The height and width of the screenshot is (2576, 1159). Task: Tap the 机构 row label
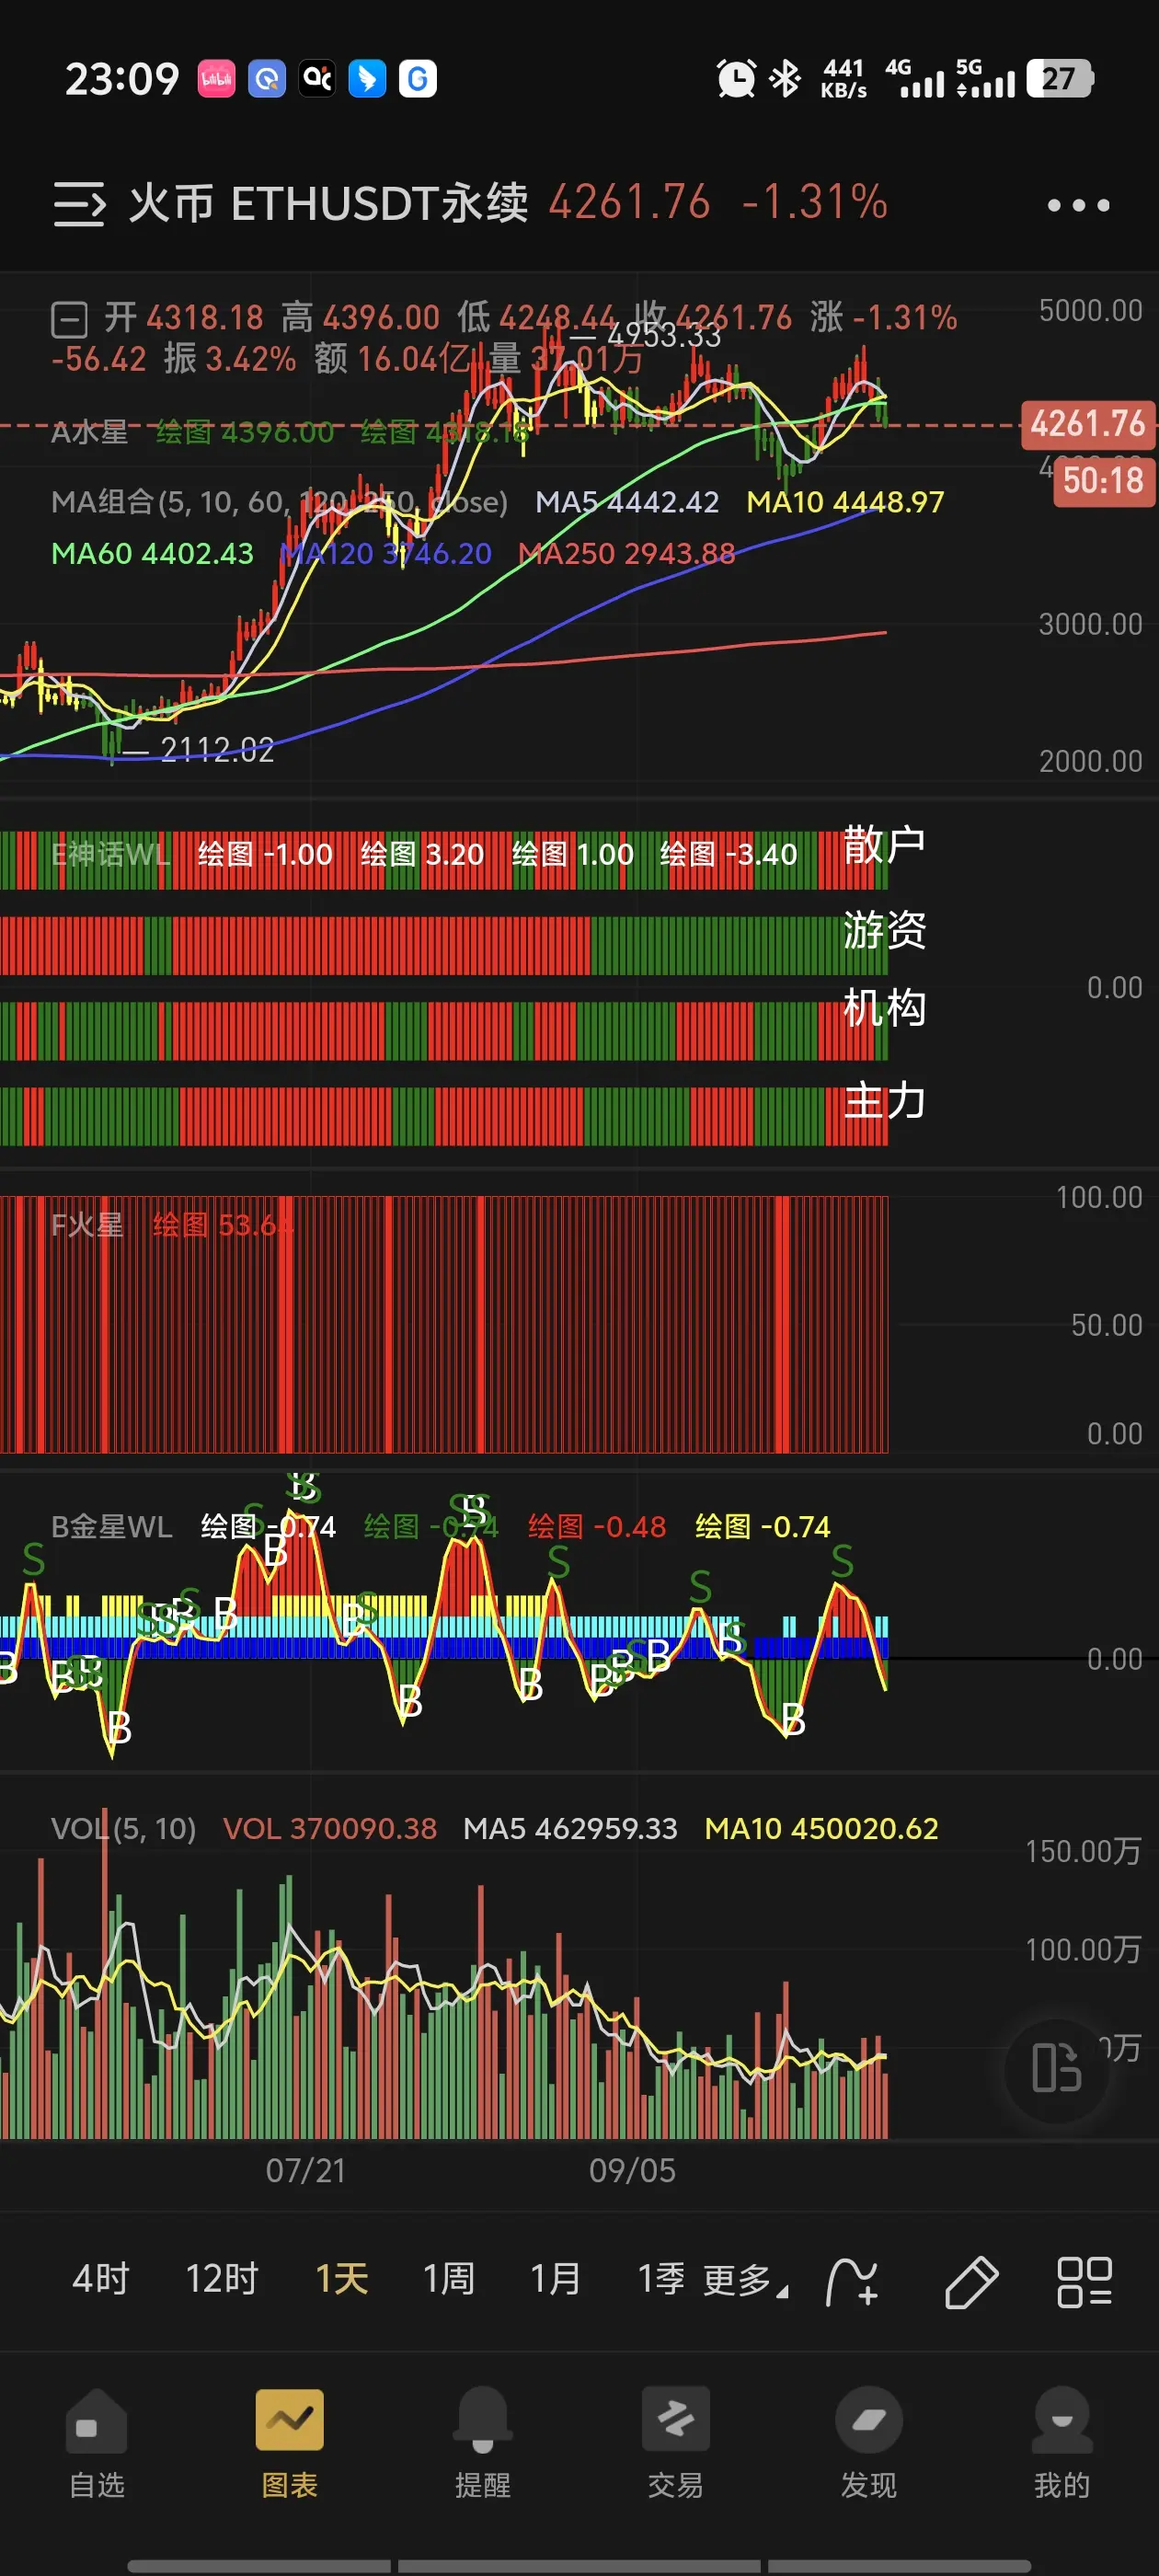coord(884,1007)
